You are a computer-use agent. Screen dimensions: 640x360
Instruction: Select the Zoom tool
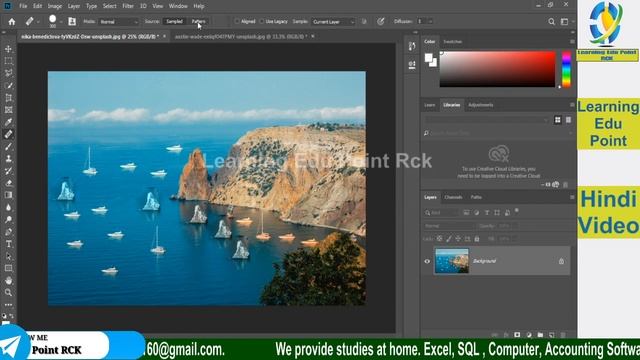click(x=8, y=293)
